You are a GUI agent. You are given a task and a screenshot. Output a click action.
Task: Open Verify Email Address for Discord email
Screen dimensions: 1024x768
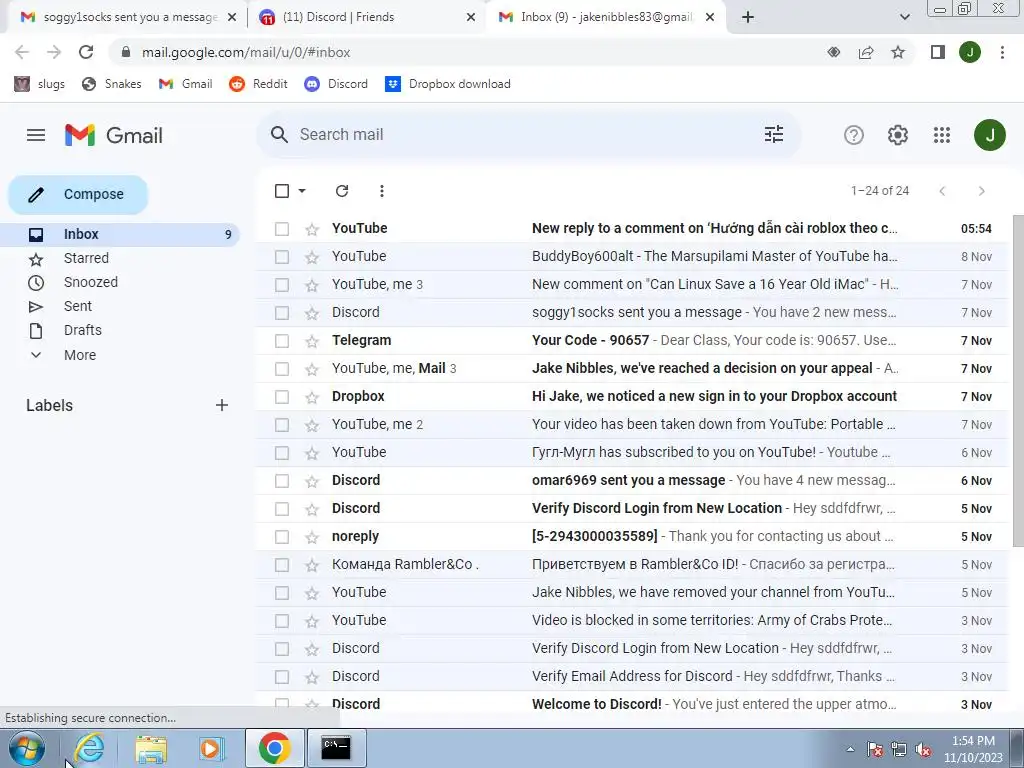630,677
